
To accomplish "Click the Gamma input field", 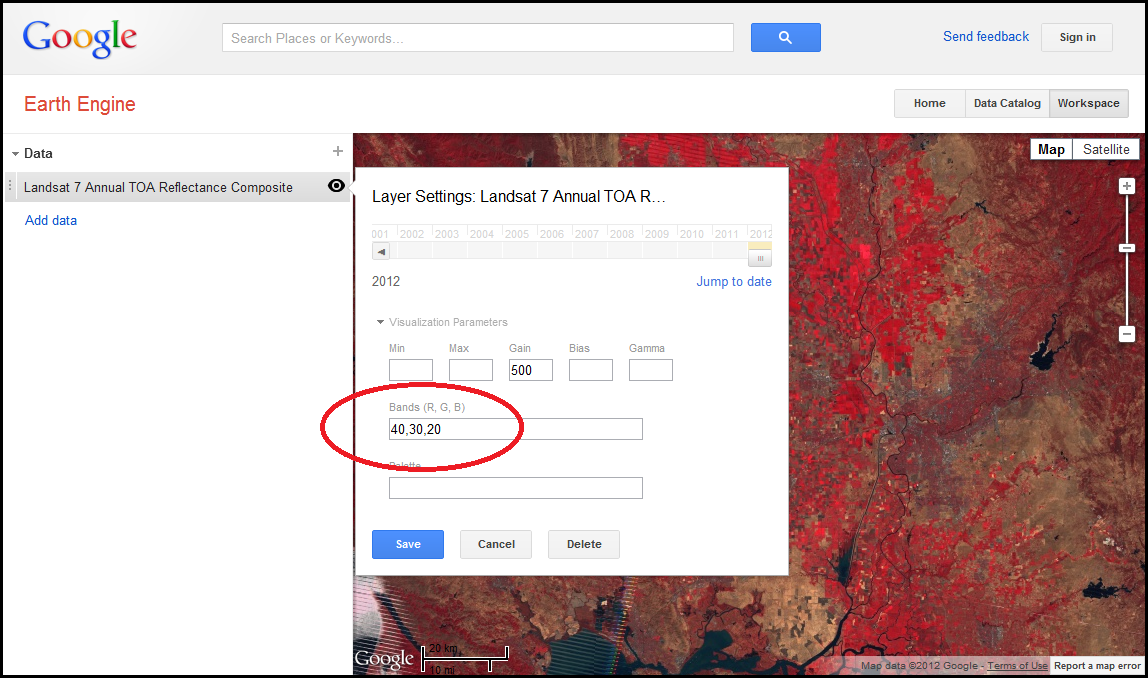I will (651, 370).
